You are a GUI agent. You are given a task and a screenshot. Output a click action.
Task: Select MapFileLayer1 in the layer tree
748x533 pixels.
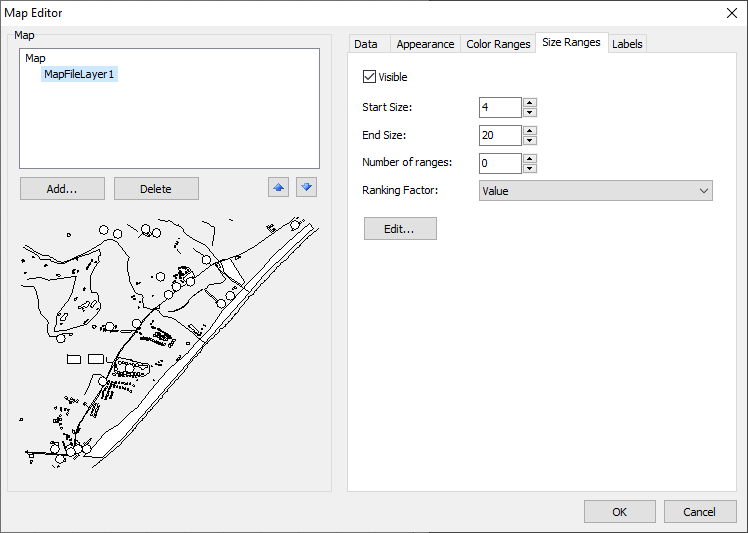tap(79, 74)
